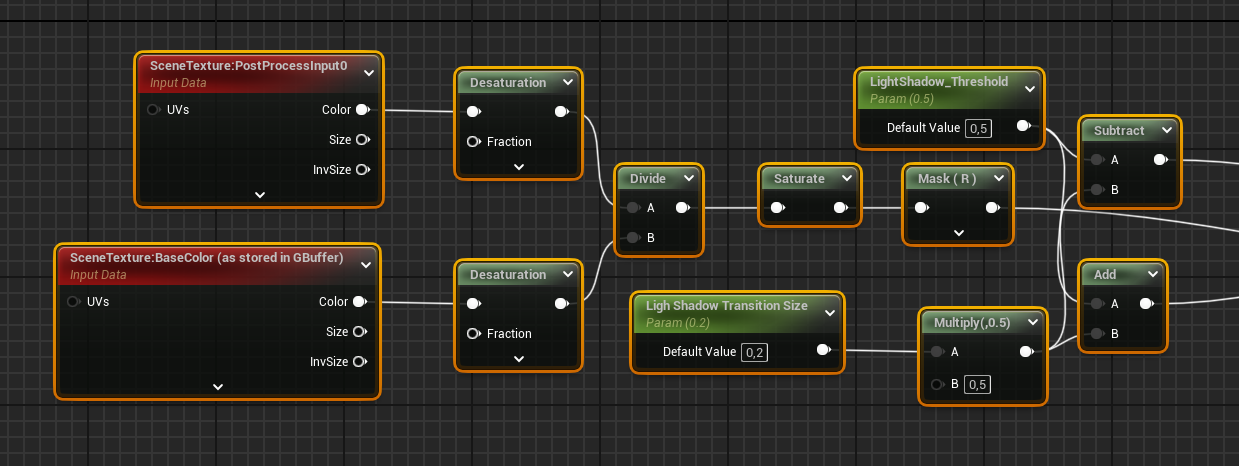Collapse the PostProcessInput0 node header chevron
This screenshot has height=466, width=1239.
point(368,72)
